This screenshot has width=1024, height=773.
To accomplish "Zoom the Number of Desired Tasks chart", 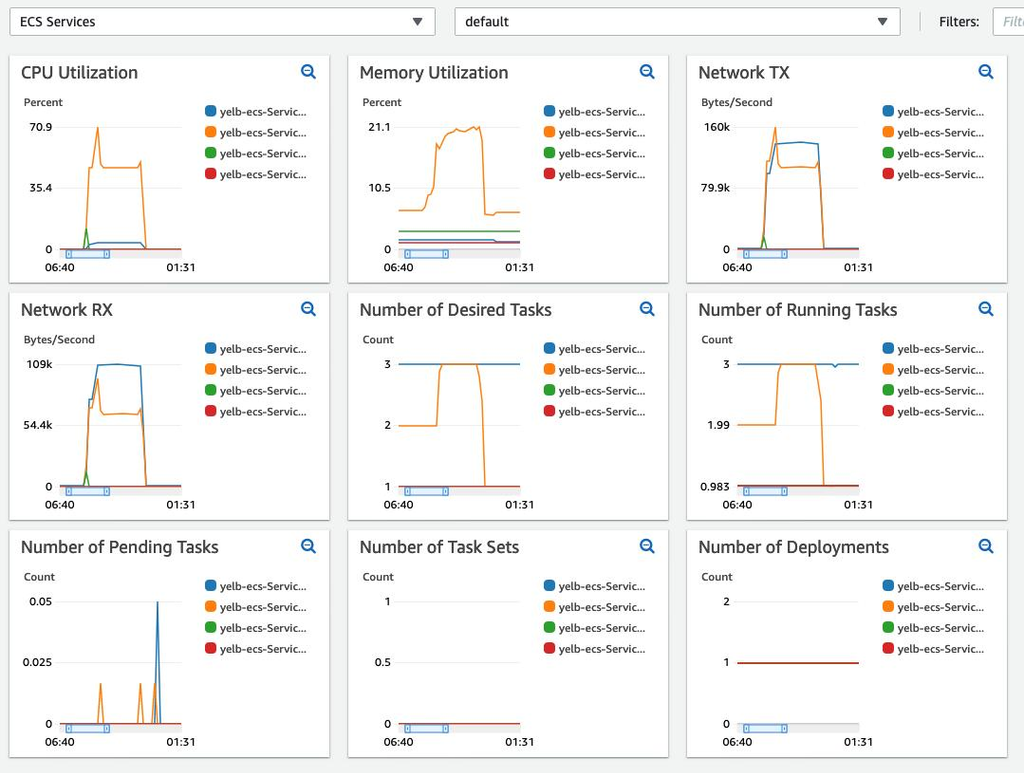I will [x=647, y=309].
